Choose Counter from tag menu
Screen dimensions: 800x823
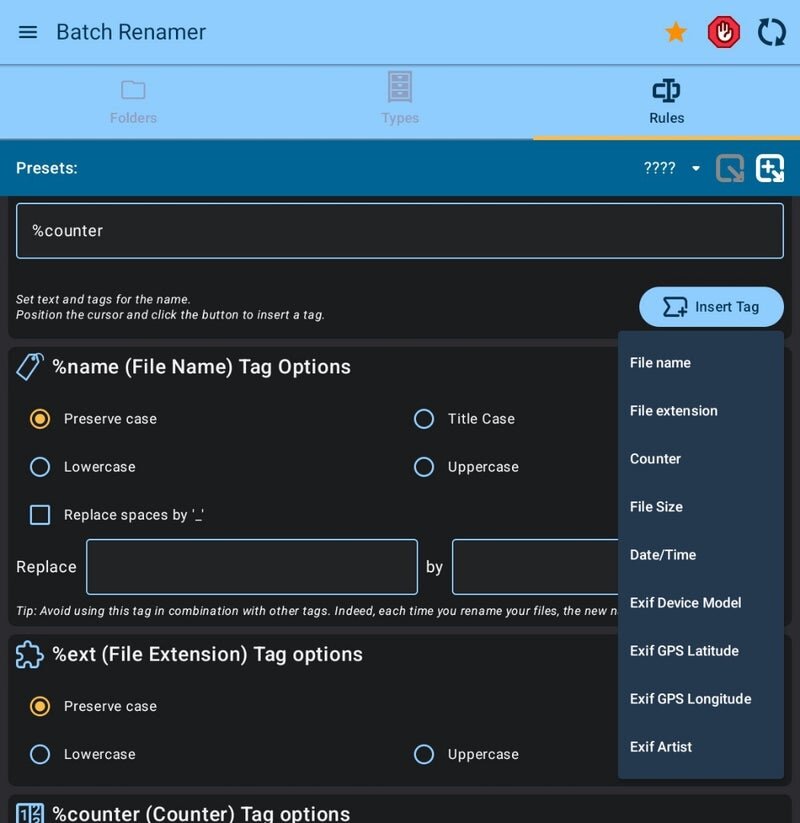coord(701,459)
